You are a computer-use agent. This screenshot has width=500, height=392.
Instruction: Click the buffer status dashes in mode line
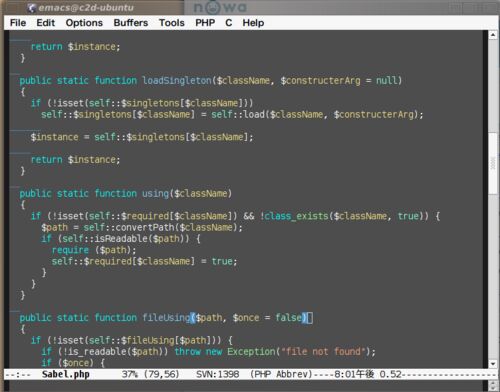coord(18,374)
